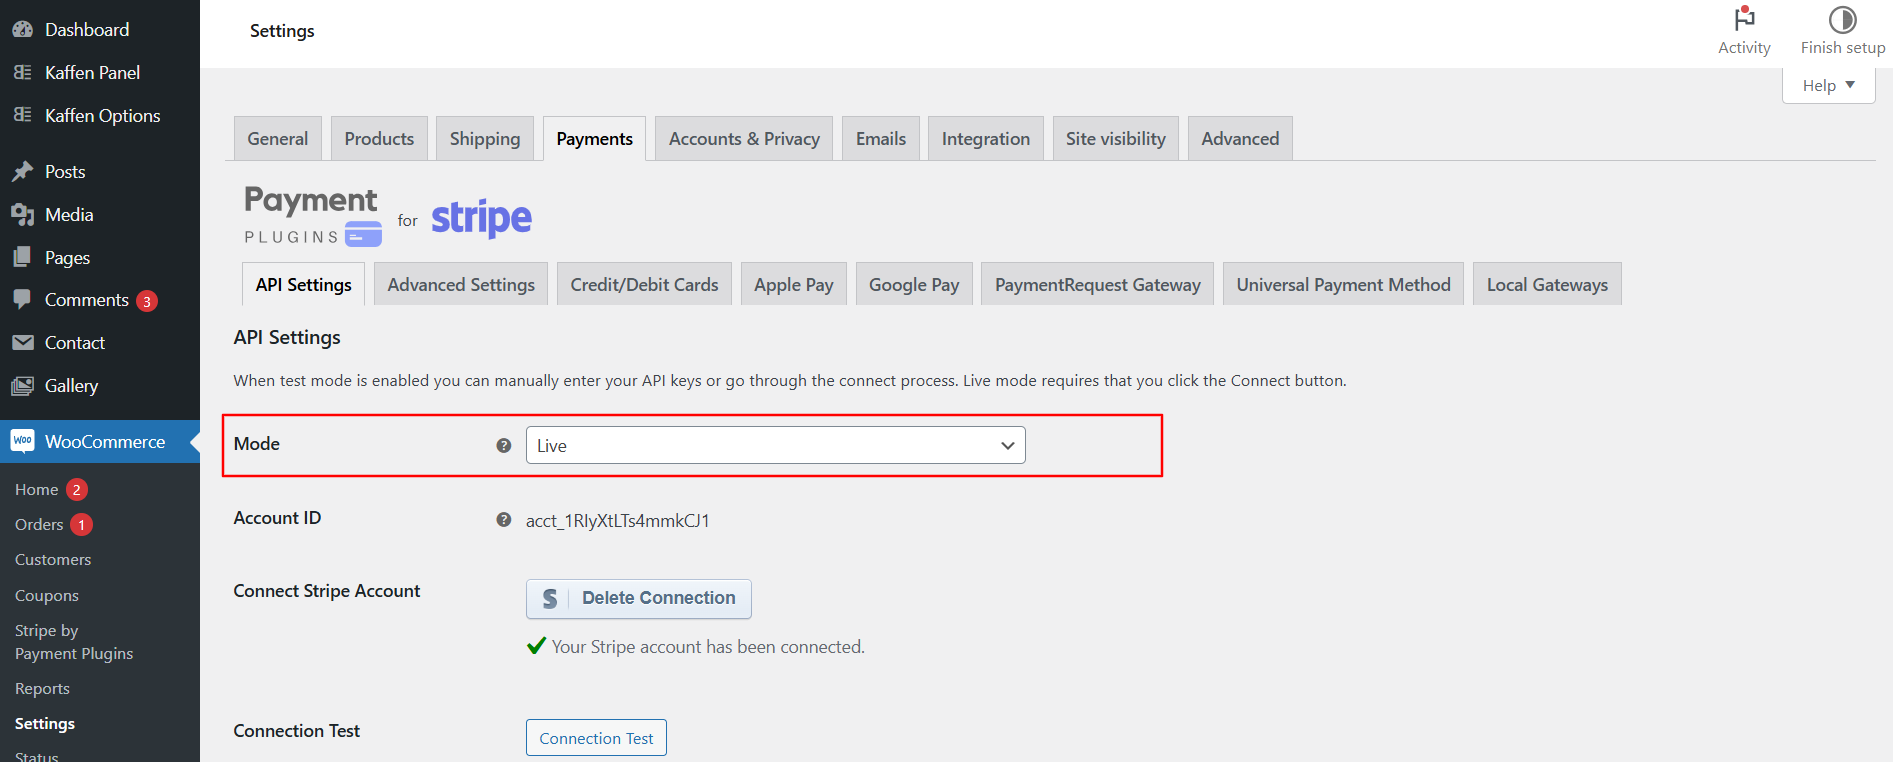1893x762 pixels.
Task: Click the account ID acct_1RlyXtLTs4mmkCJ1
Action: click(x=618, y=521)
